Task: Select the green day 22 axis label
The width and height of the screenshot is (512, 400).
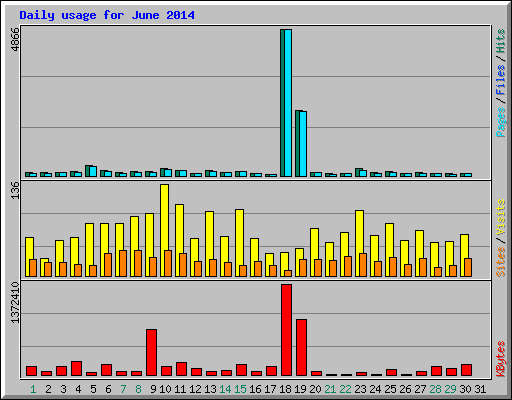Action: pos(345,389)
